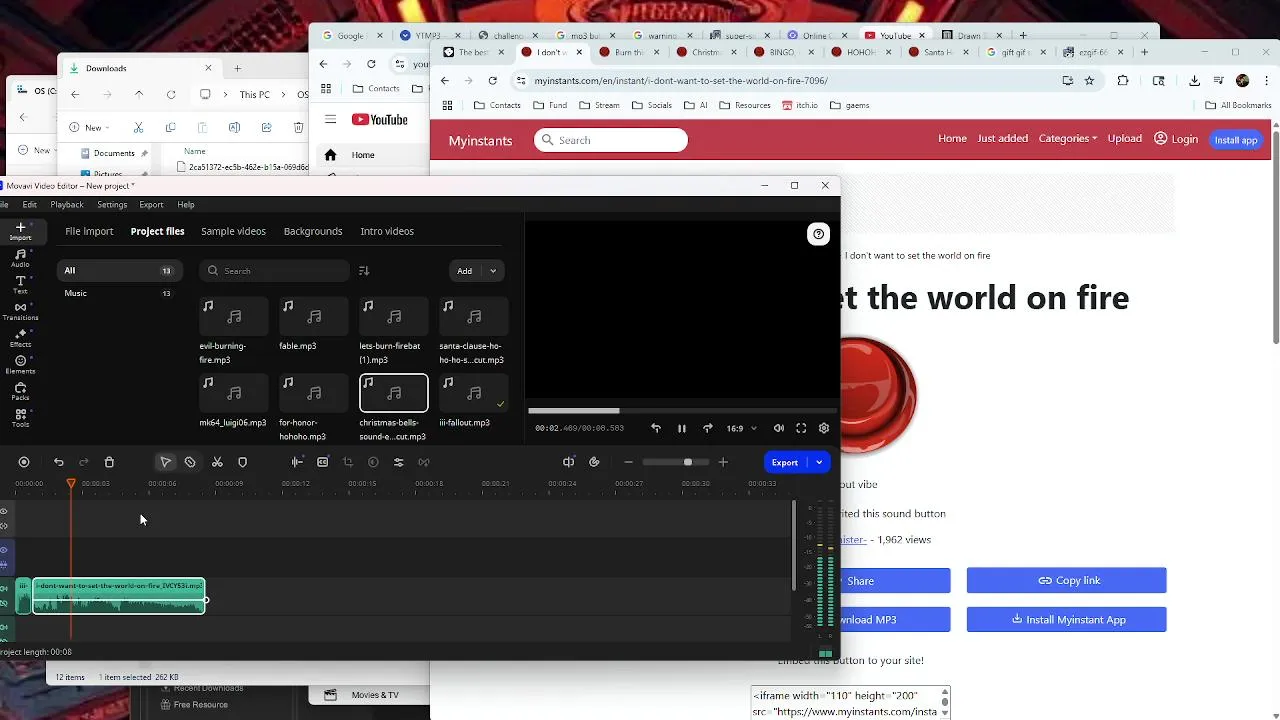1280x720 pixels.
Task: Click the crop tool icon in toolbar
Action: tap(348, 462)
